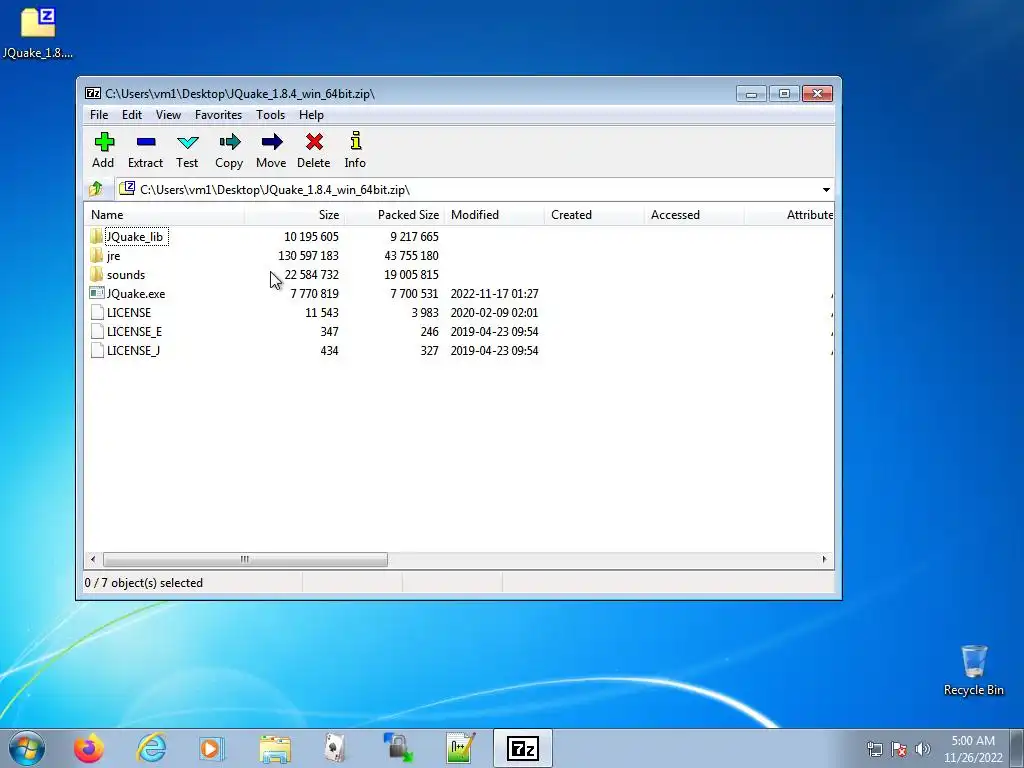Image resolution: width=1024 pixels, height=768 pixels.
Task: Open the File menu
Action: pyautogui.click(x=99, y=115)
